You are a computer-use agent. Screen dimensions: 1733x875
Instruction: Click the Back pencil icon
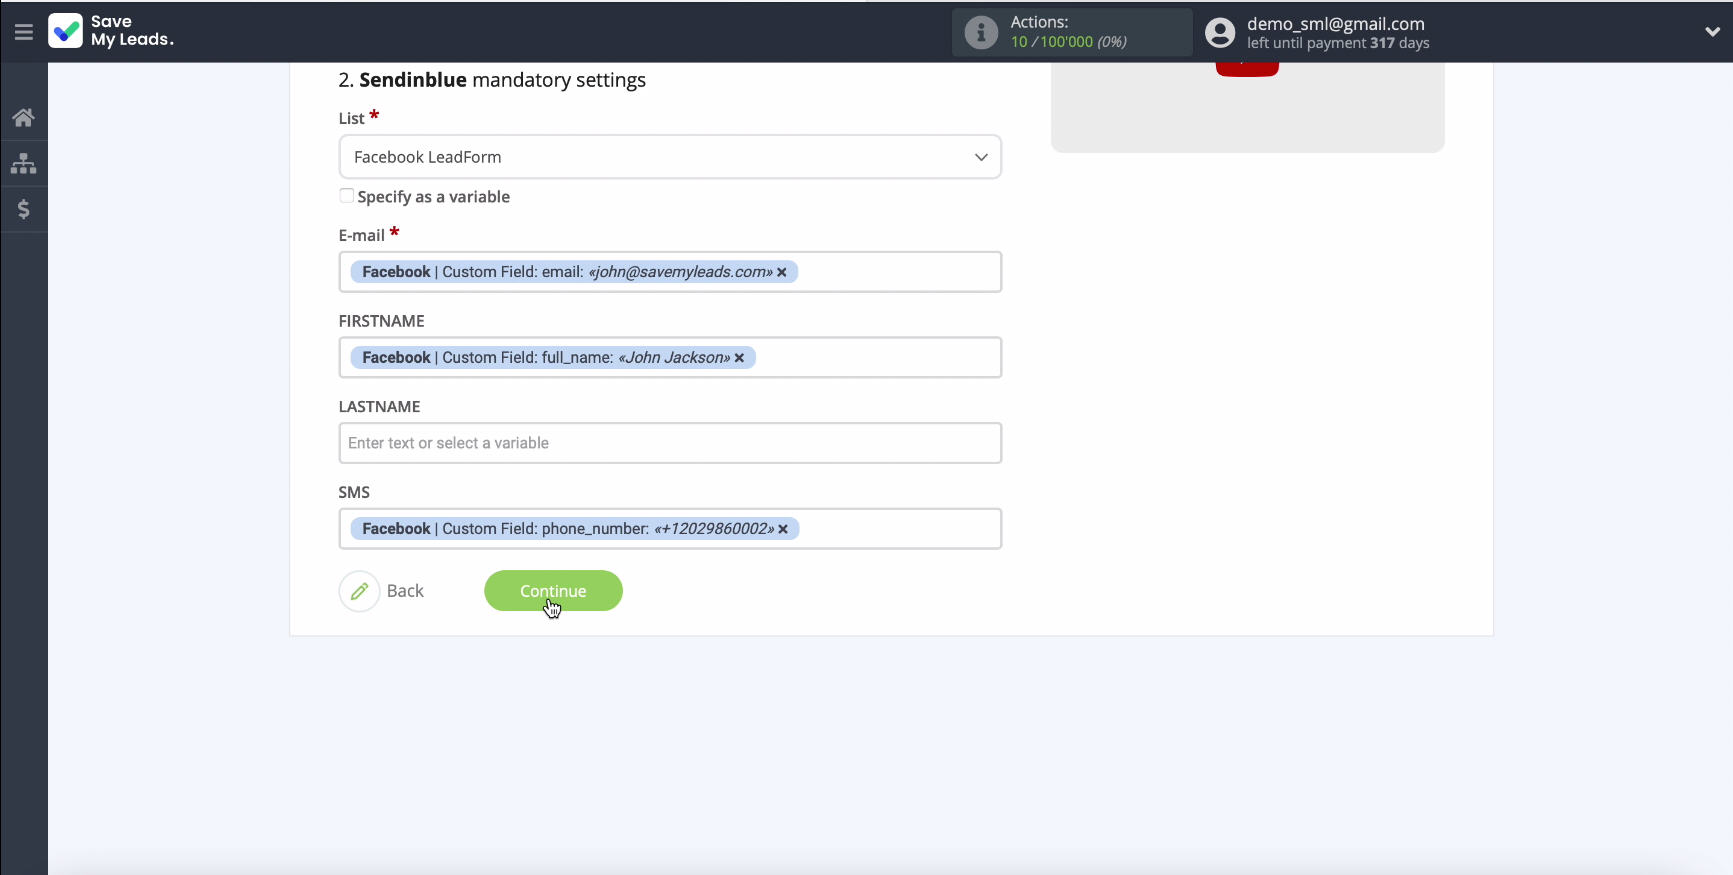coord(359,591)
